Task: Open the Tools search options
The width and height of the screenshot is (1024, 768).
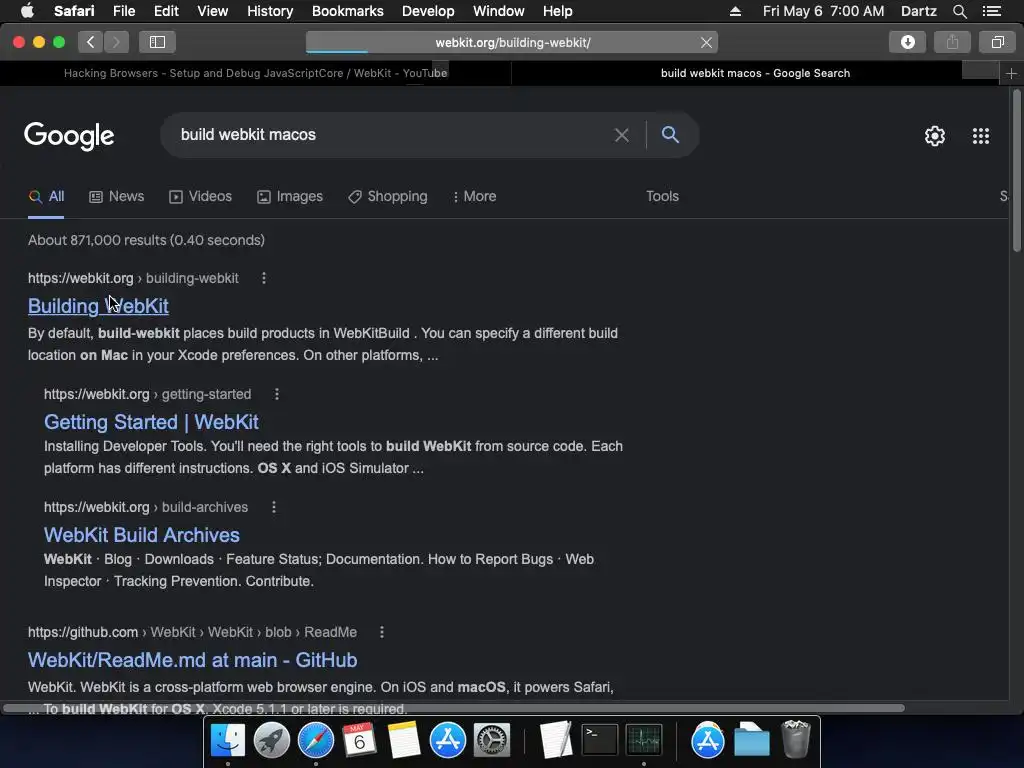Action: point(662,197)
